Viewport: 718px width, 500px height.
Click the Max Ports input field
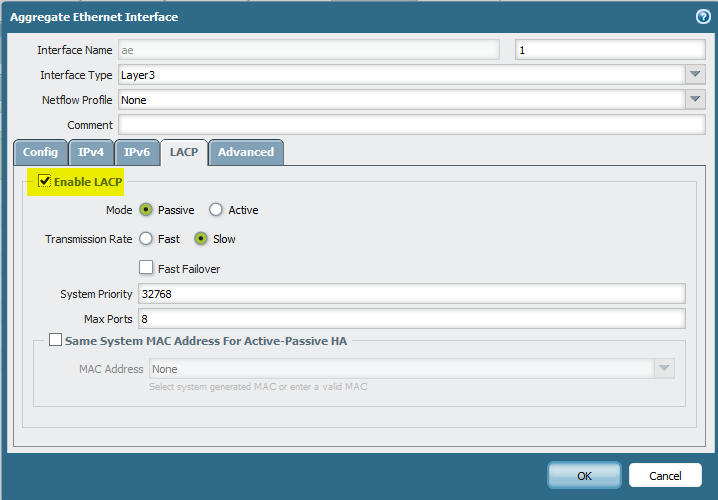(x=410, y=319)
